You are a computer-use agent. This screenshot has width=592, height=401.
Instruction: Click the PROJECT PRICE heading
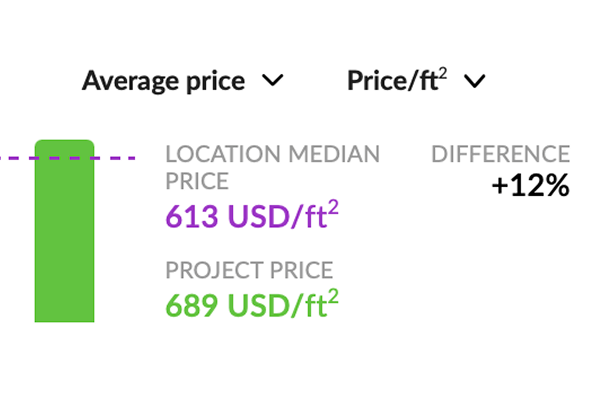249,270
